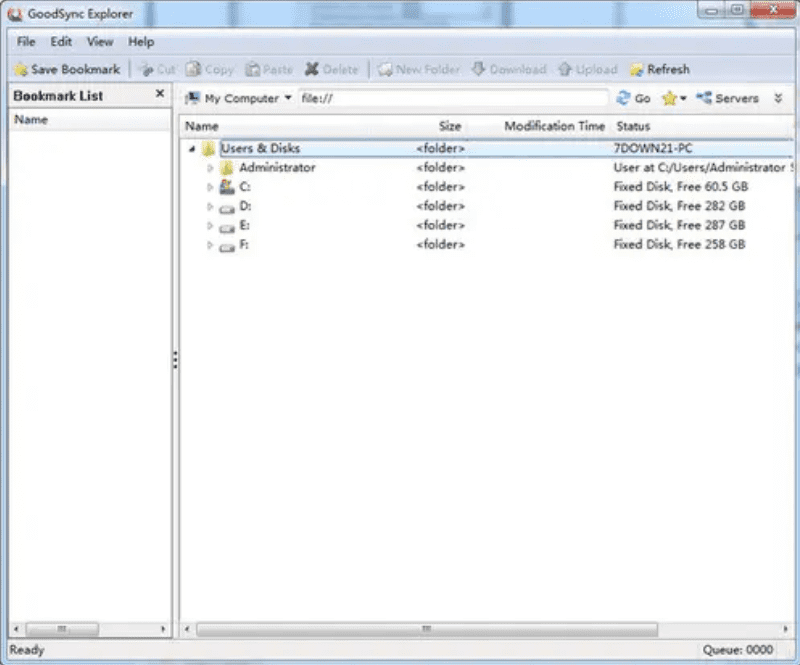The height and width of the screenshot is (665, 800).
Task: Click the Cut scissors icon
Action: [146, 69]
